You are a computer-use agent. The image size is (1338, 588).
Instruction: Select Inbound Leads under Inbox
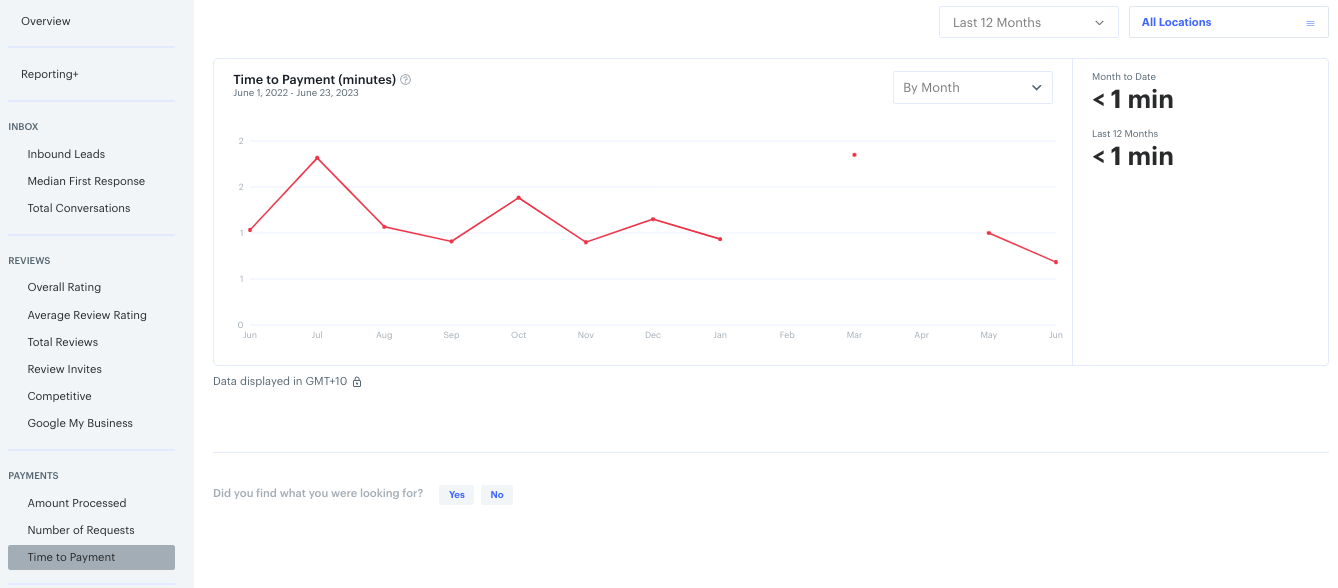point(66,153)
